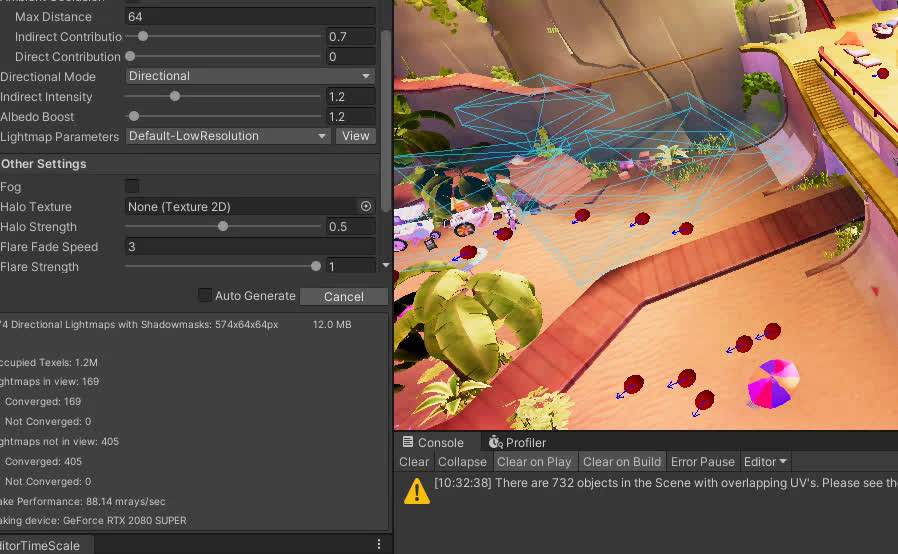Open the Directional Mode dropdown
Image resolution: width=898 pixels, height=554 pixels.
pos(250,76)
